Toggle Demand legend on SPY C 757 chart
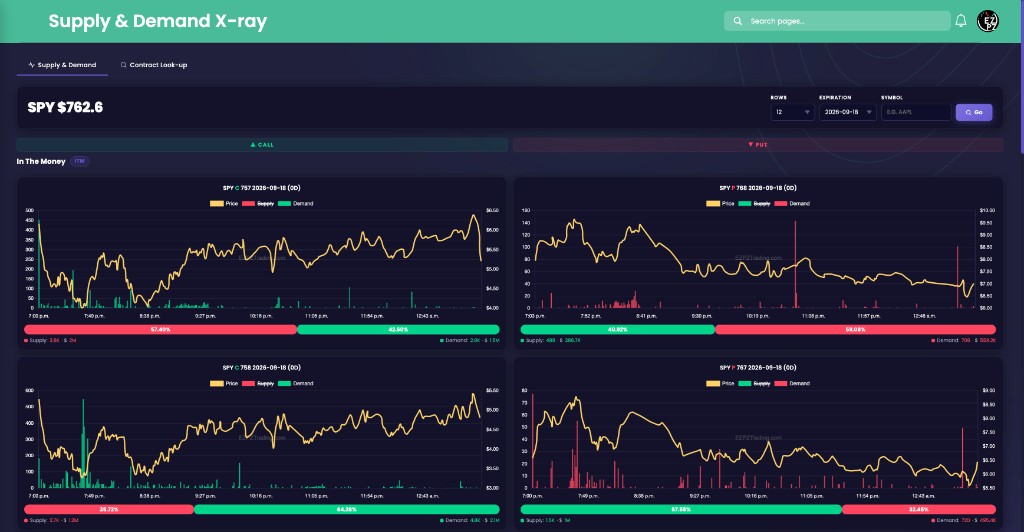This screenshot has height=532, width=1024. click(296, 204)
